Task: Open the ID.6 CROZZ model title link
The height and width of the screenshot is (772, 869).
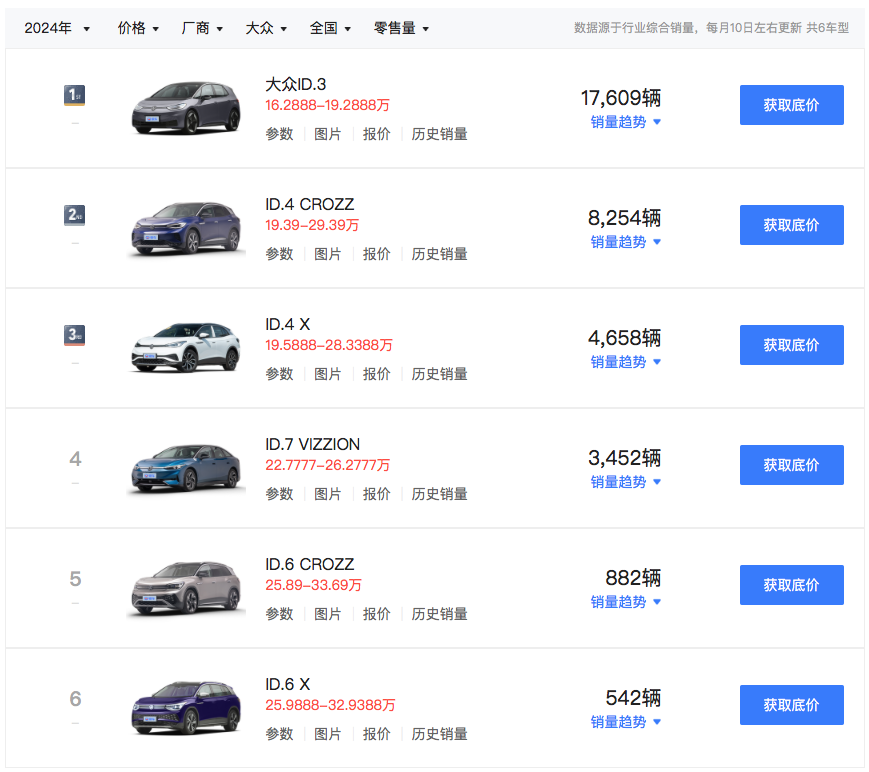Action: [309, 564]
